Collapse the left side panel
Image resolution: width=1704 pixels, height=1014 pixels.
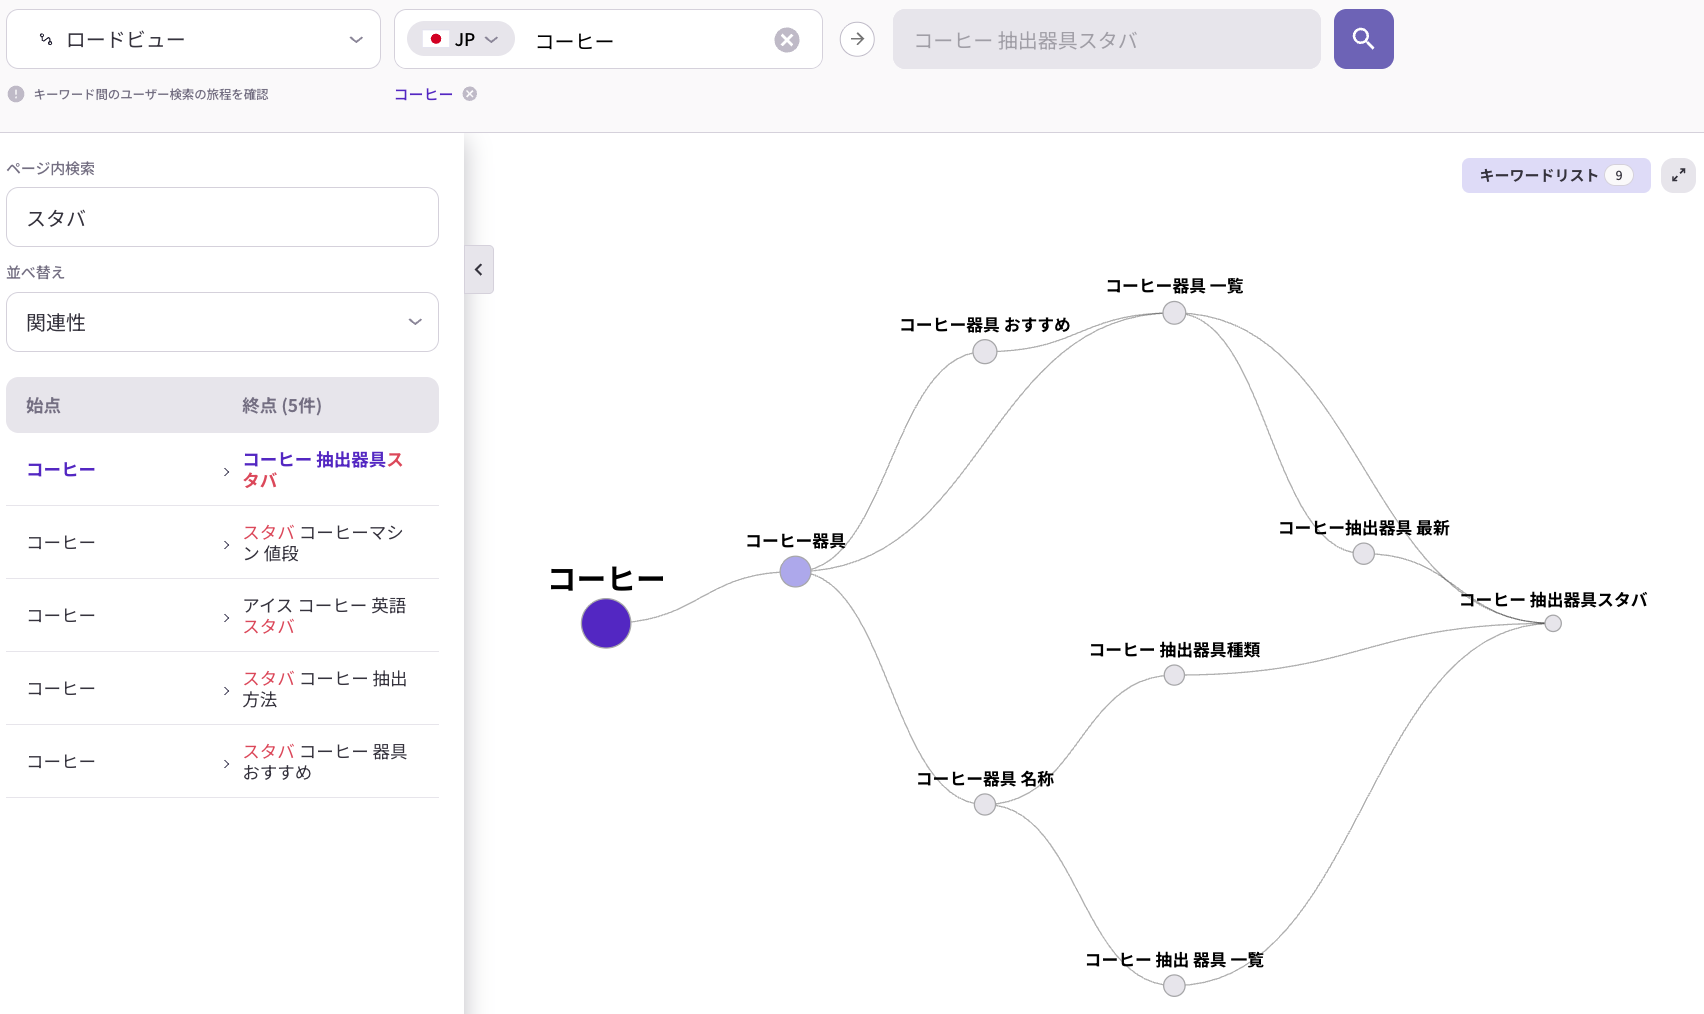[x=479, y=269]
